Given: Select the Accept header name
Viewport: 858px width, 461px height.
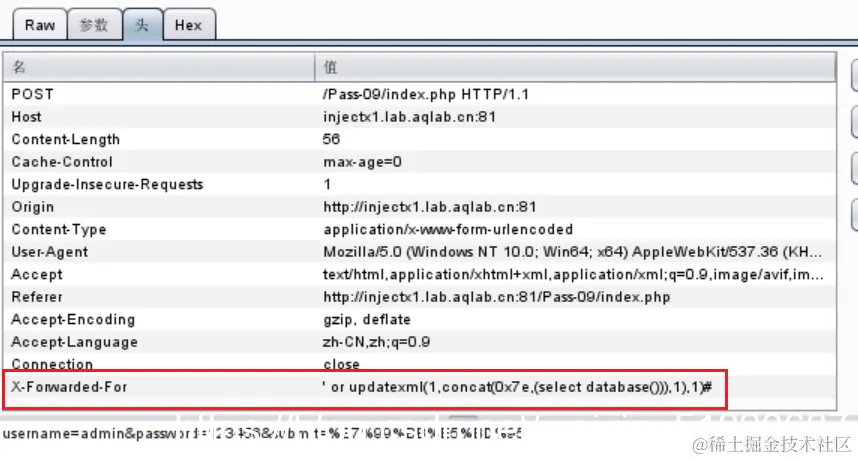Looking at the screenshot, I should [x=37, y=274].
